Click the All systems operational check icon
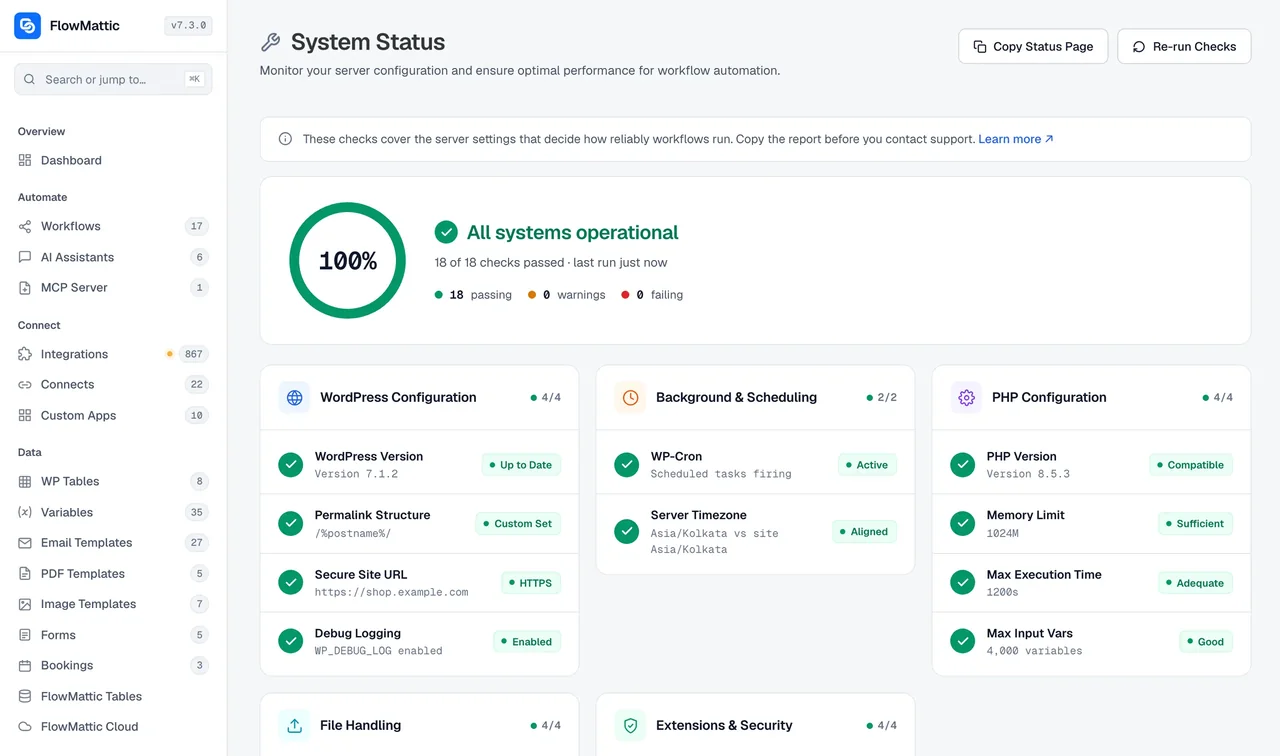The width and height of the screenshot is (1280, 756). tap(446, 232)
